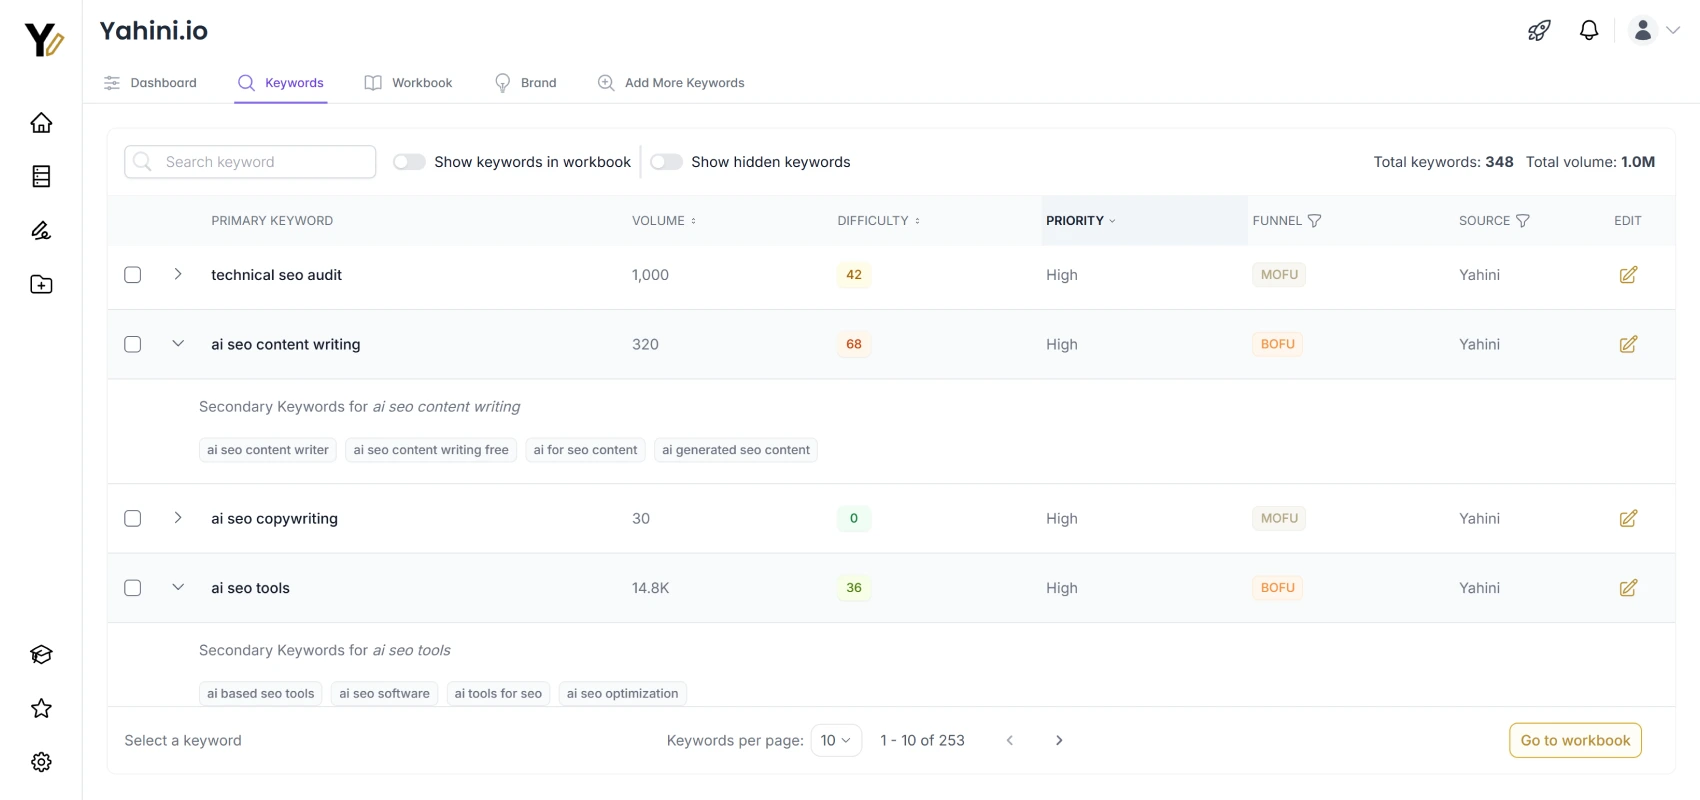Open the Workbook tab

pyautogui.click(x=408, y=83)
